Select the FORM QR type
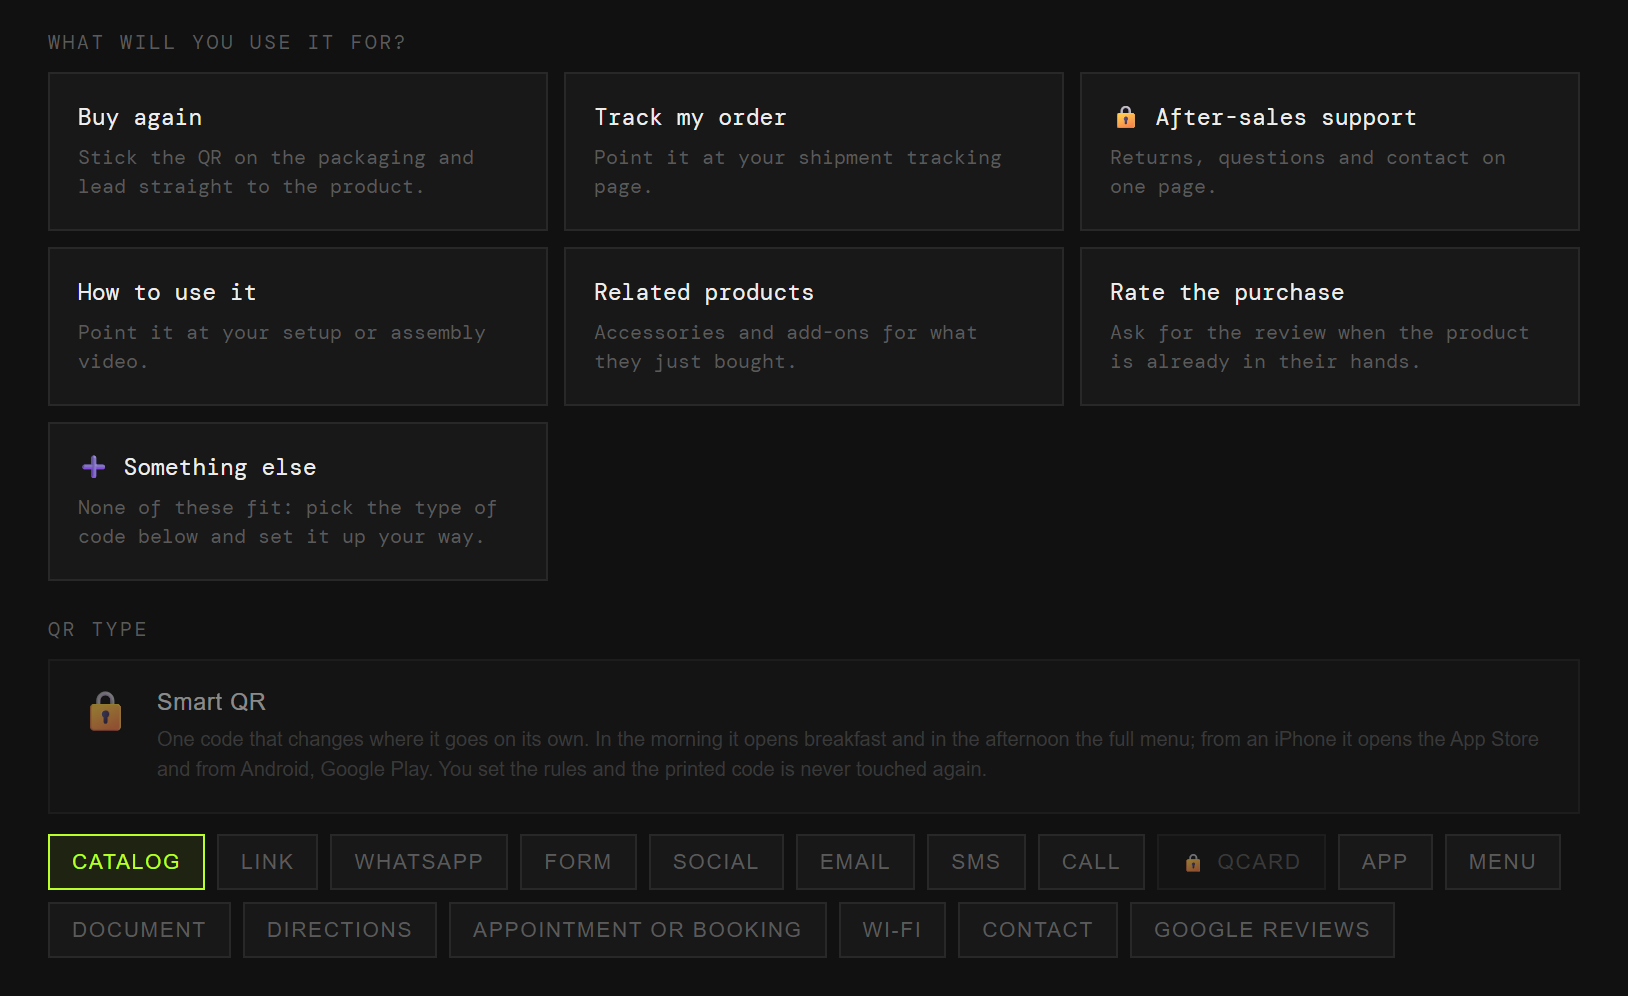 click(x=578, y=862)
